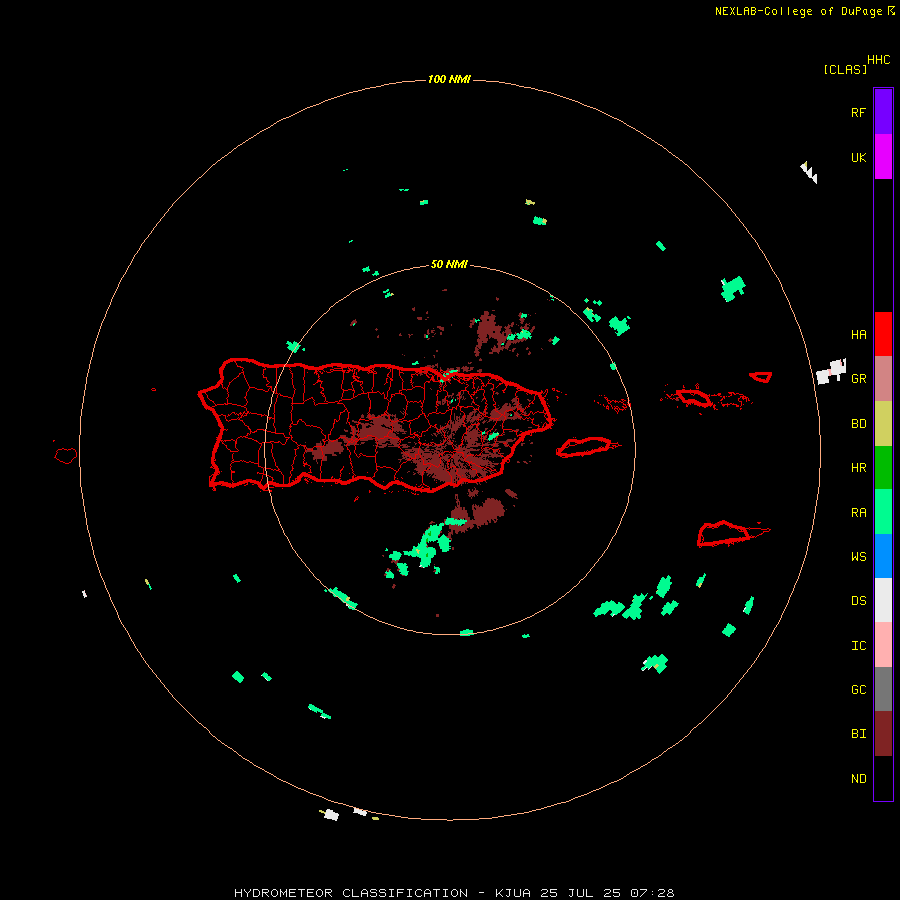Click the light pink IC swatch
This screenshot has height=900, width=900.
point(883,645)
